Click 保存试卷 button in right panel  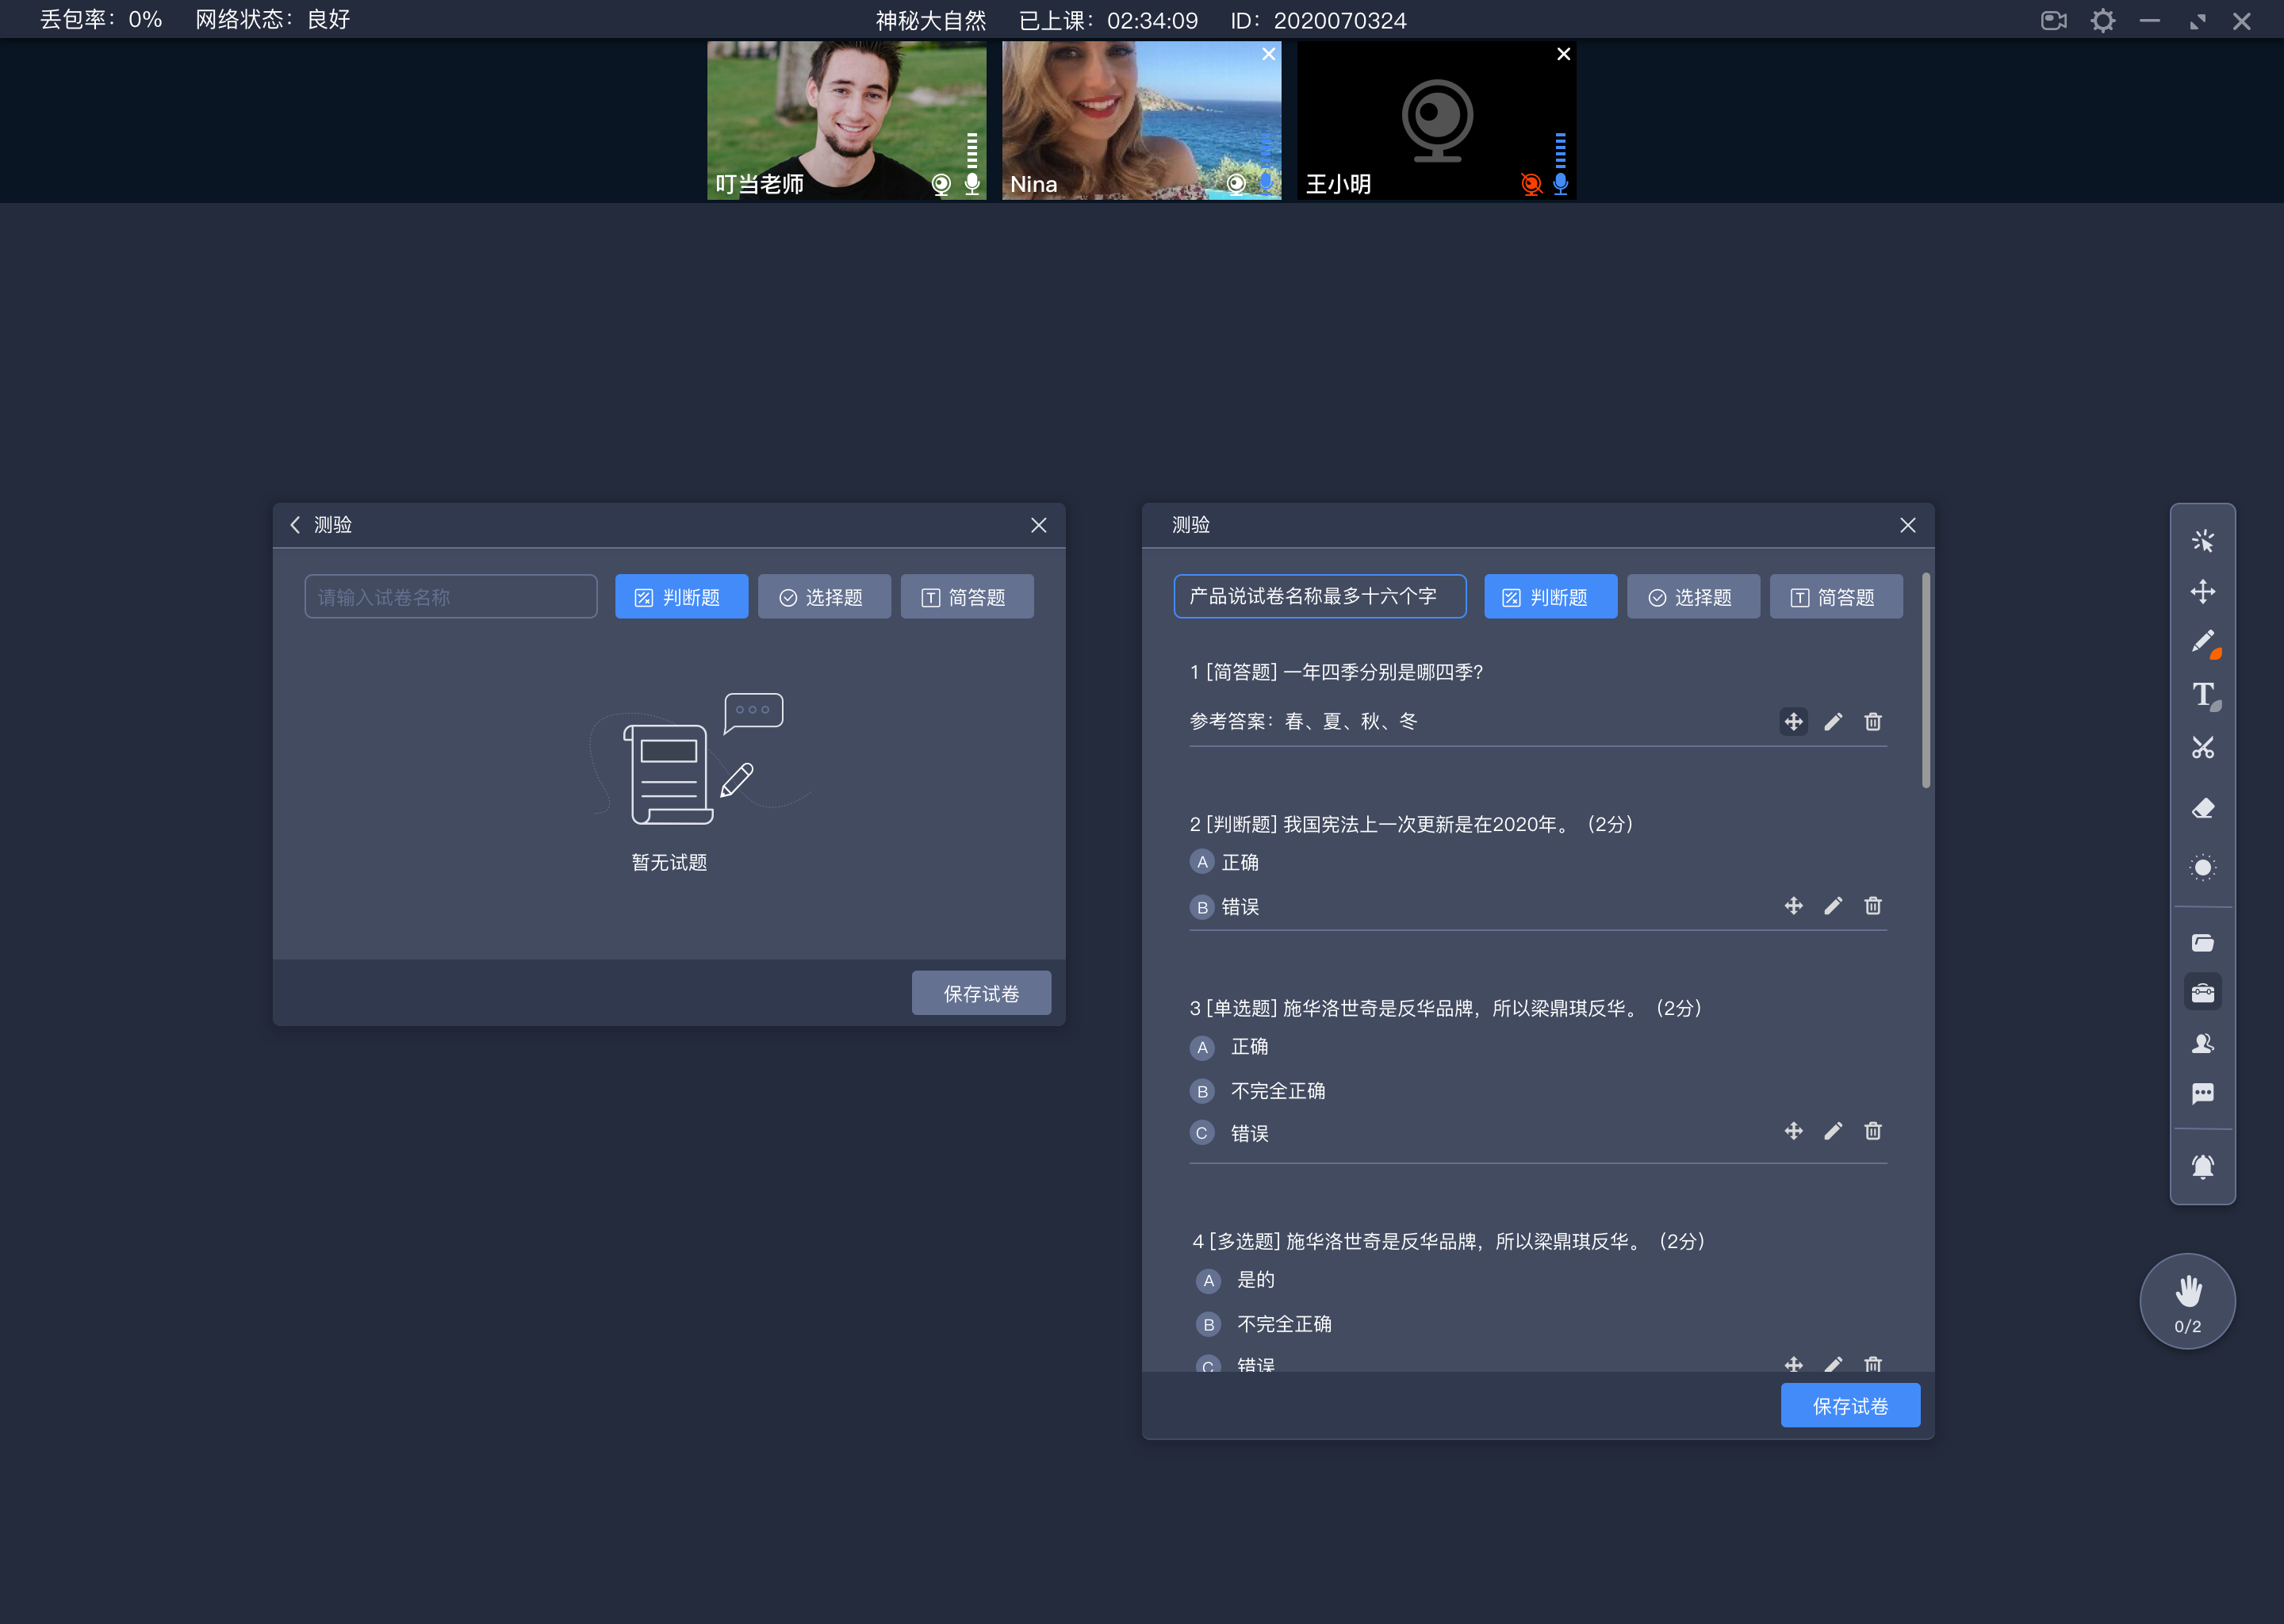pyautogui.click(x=1850, y=1404)
